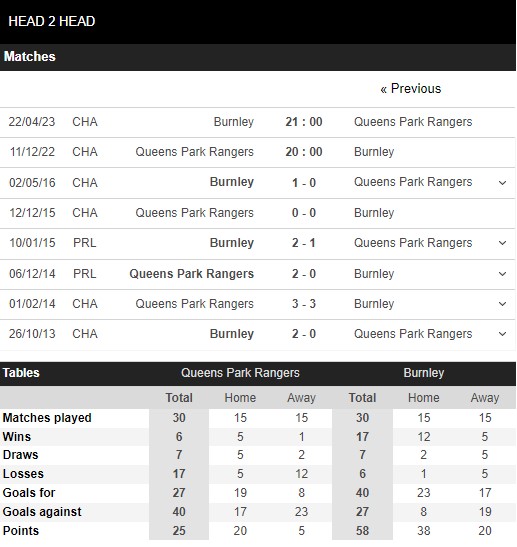
Task: Expand the 06/12/14 QPR 2-0 match chevron
Action: pos(502,274)
